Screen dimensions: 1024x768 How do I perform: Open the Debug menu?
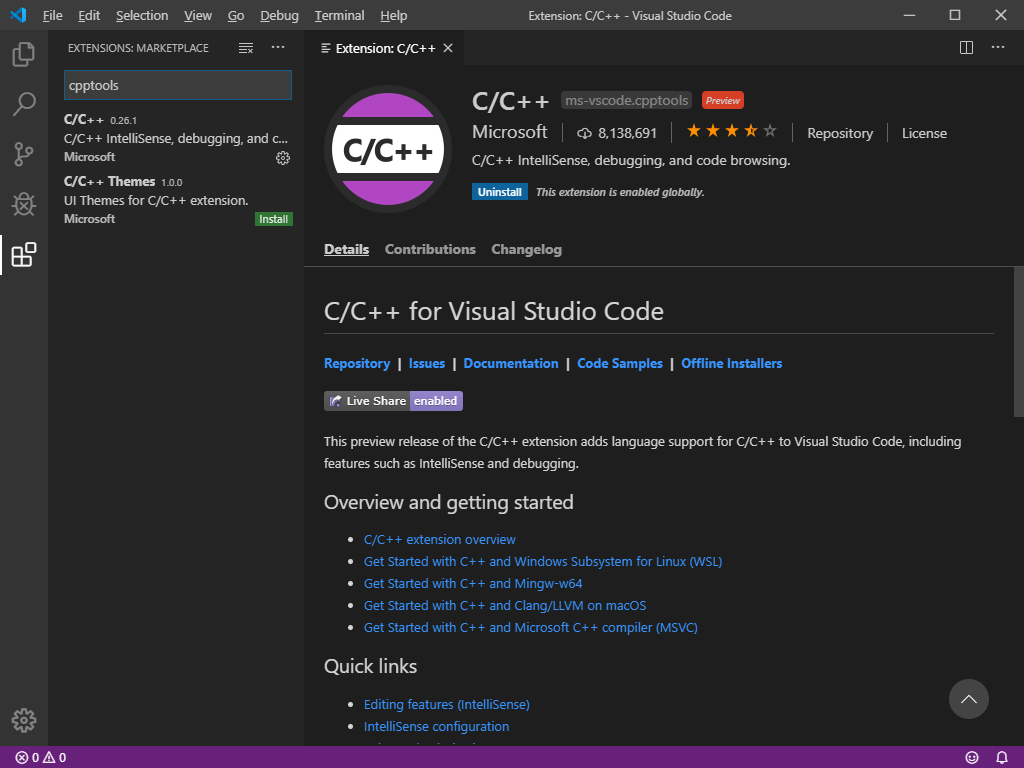click(279, 15)
